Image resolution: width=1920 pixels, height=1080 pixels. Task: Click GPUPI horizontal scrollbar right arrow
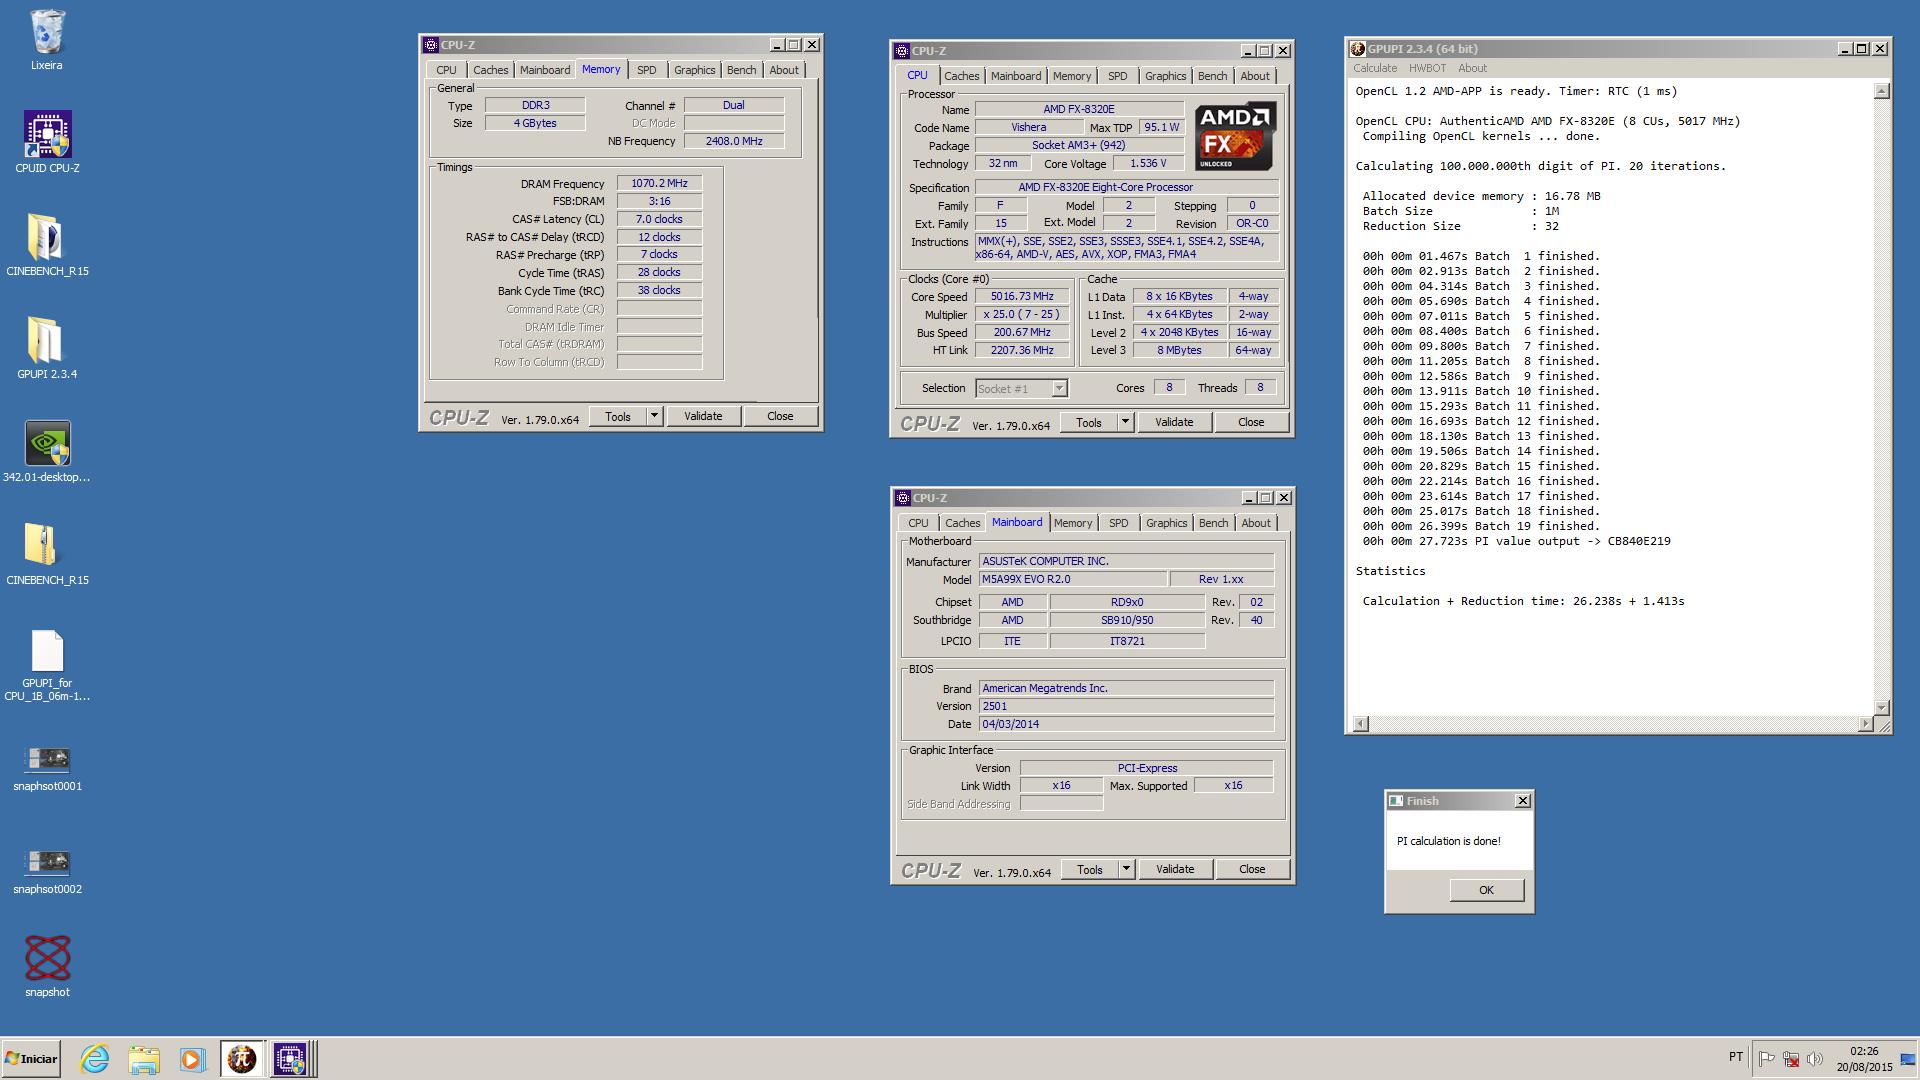coord(1865,724)
